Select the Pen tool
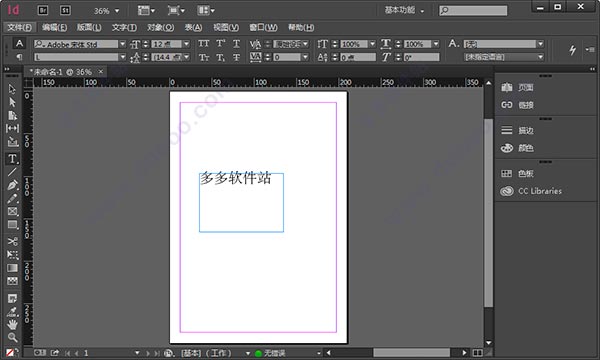The height and width of the screenshot is (360, 600). [12, 185]
